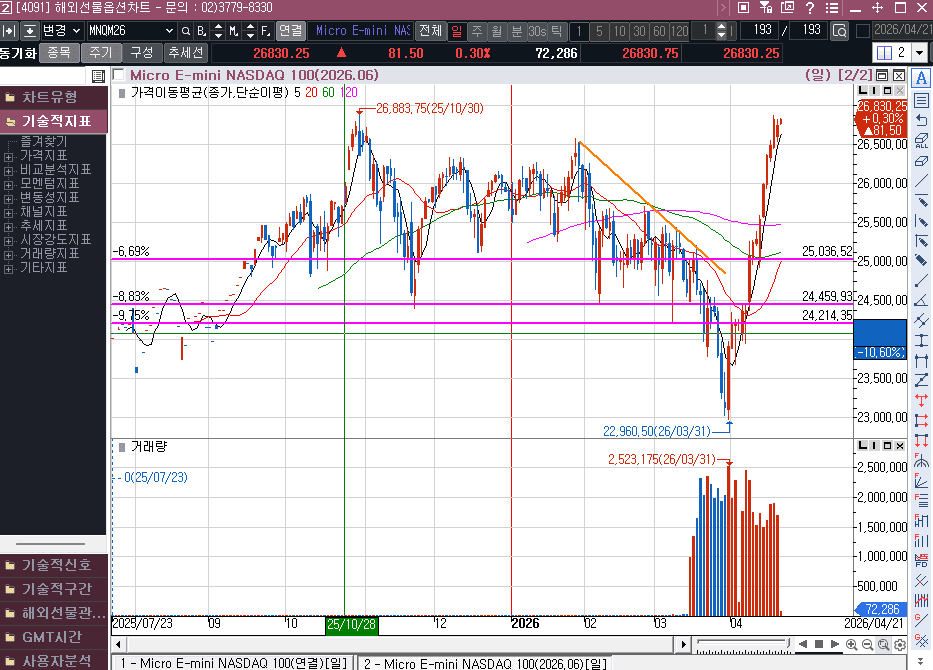Toggle checkbox beside Micro E-mini NASDAQ title
Viewport: 933px width, 670px height.
pyautogui.click(x=119, y=75)
